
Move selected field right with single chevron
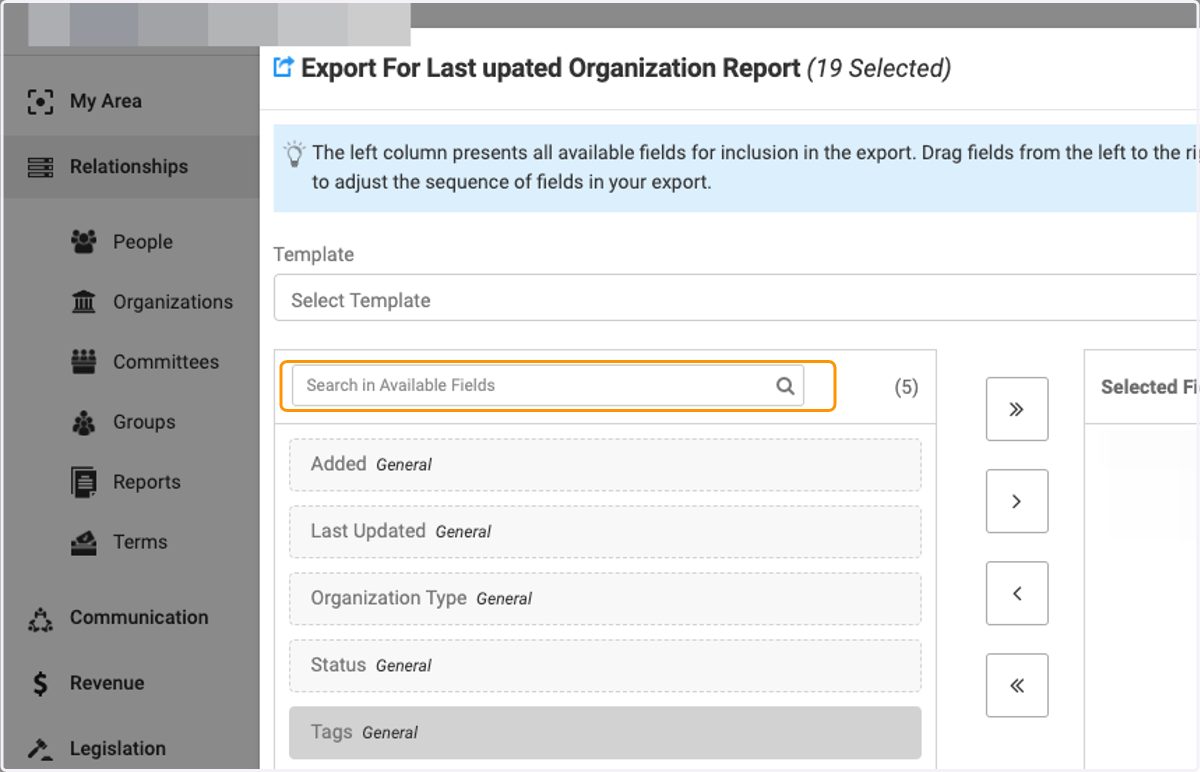(x=1017, y=501)
